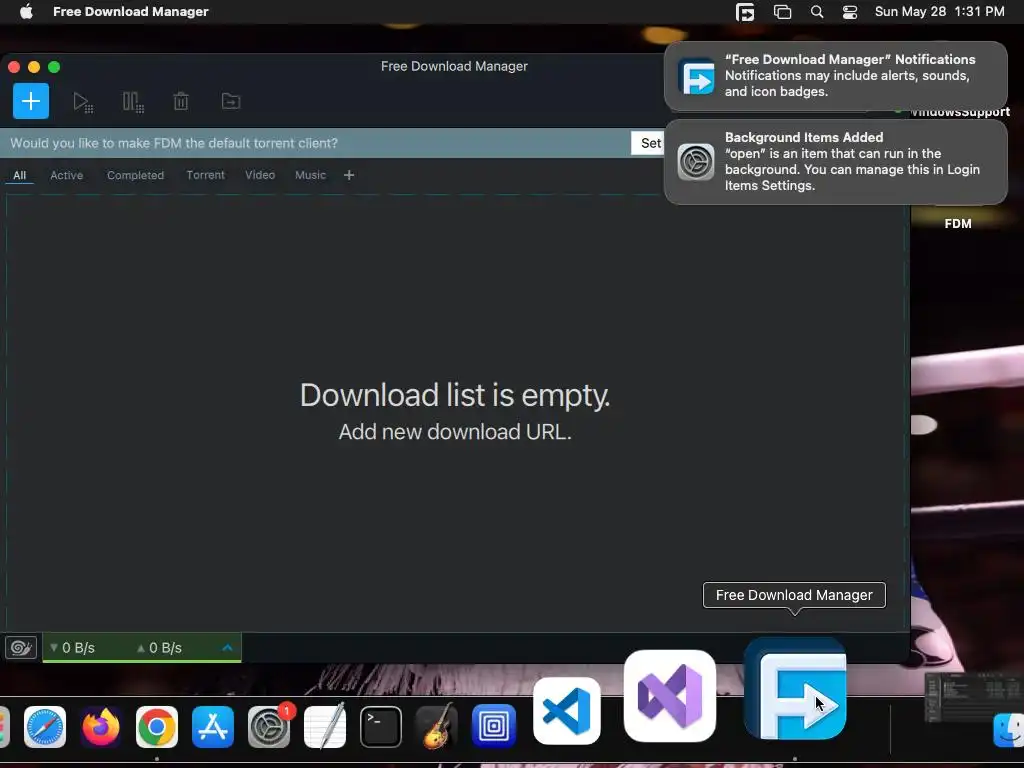Open the Background Items Added notification
The width and height of the screenshot is (1024, 768).
[835, 161]
